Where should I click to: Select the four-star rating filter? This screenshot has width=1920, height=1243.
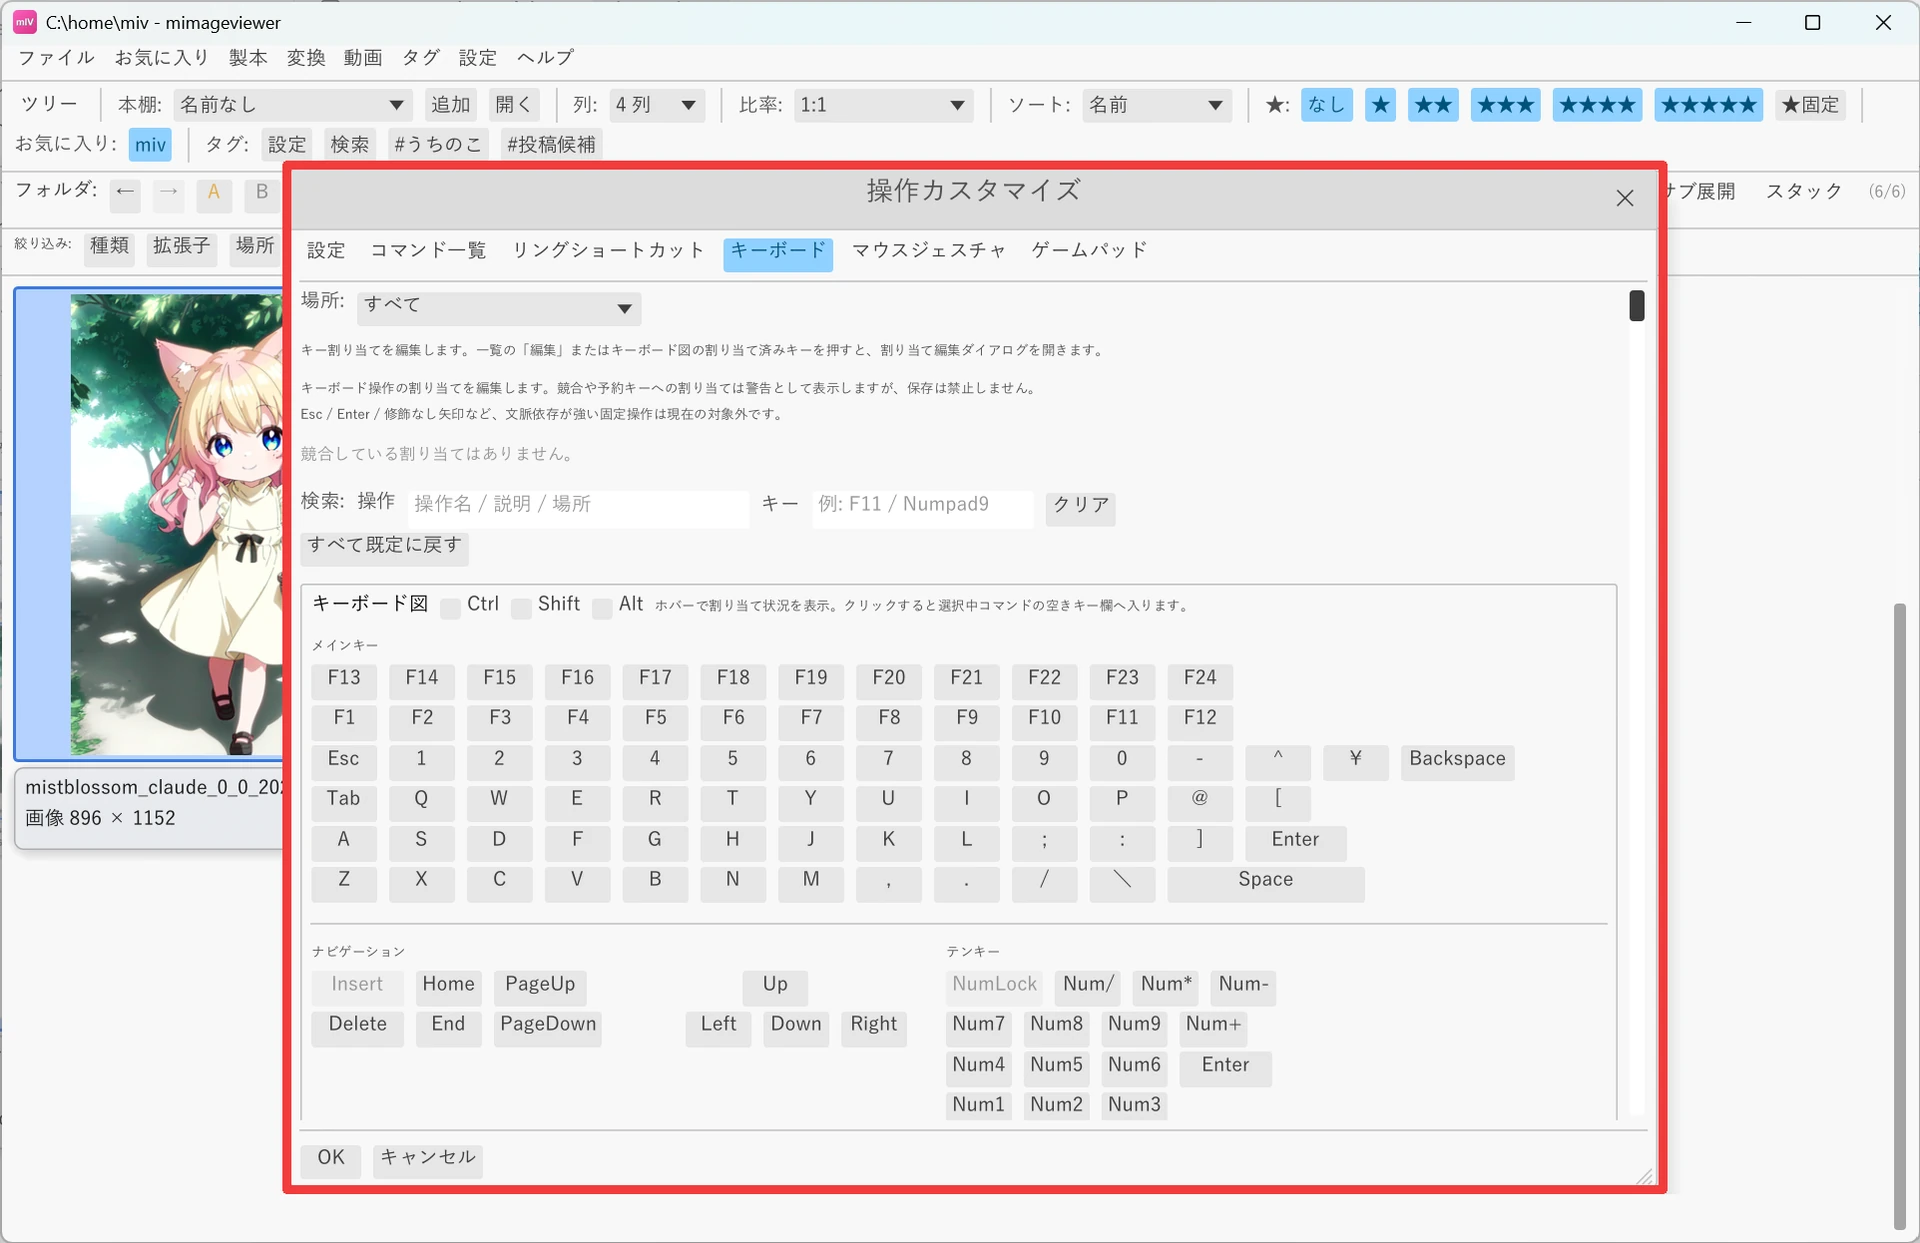tap(1597, 105)
